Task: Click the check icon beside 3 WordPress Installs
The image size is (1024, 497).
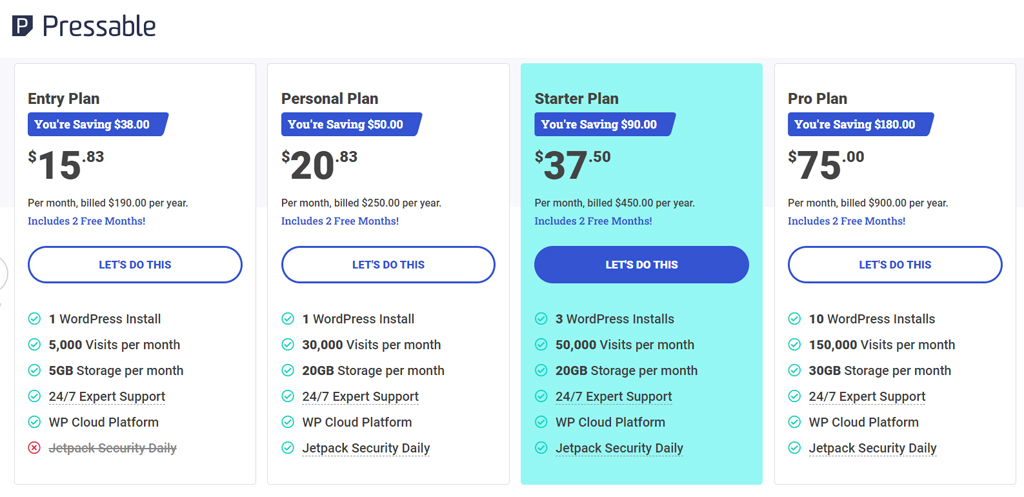Action: [x=541, y=319]
